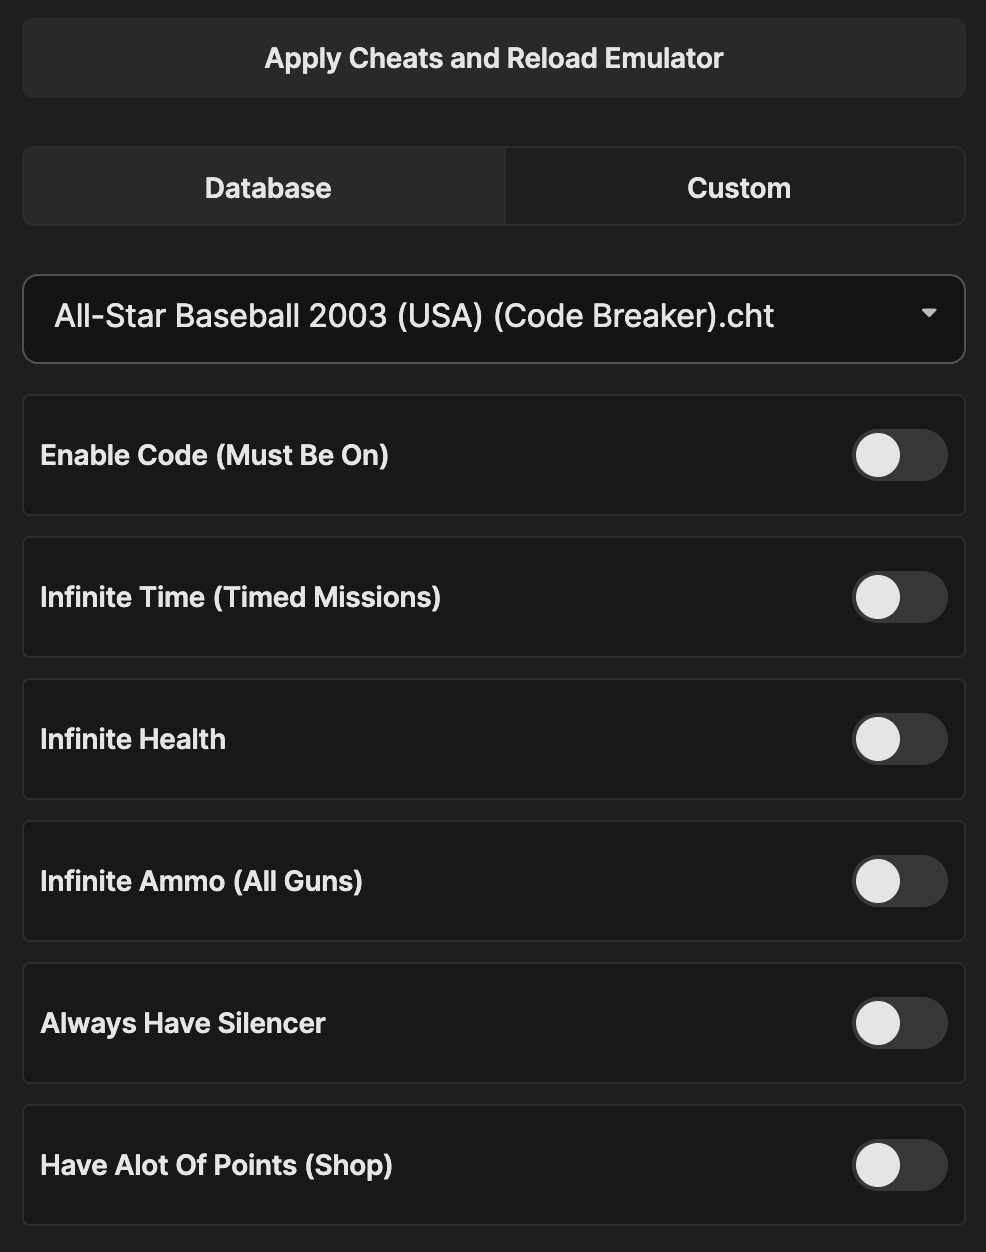Toggle Have Alot Of Points (Shop) on
This screenshot has width=986, height=1252.
899,1166
